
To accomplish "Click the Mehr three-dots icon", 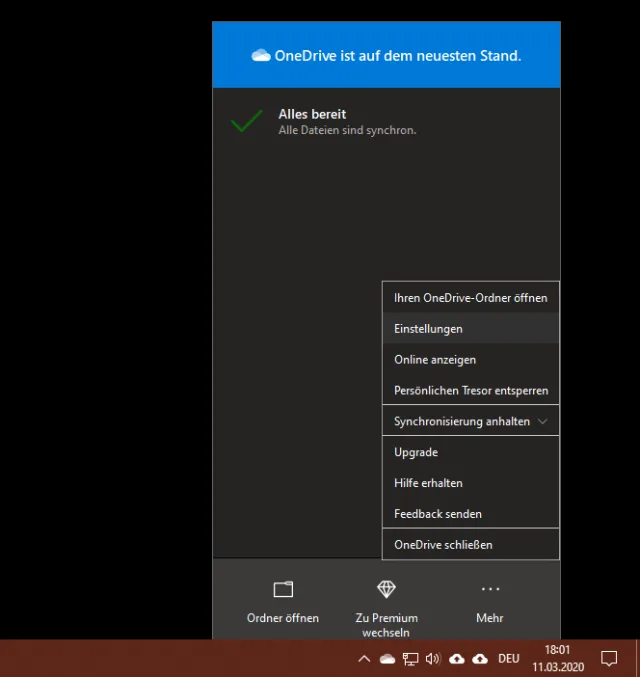I will coord(490,589).
